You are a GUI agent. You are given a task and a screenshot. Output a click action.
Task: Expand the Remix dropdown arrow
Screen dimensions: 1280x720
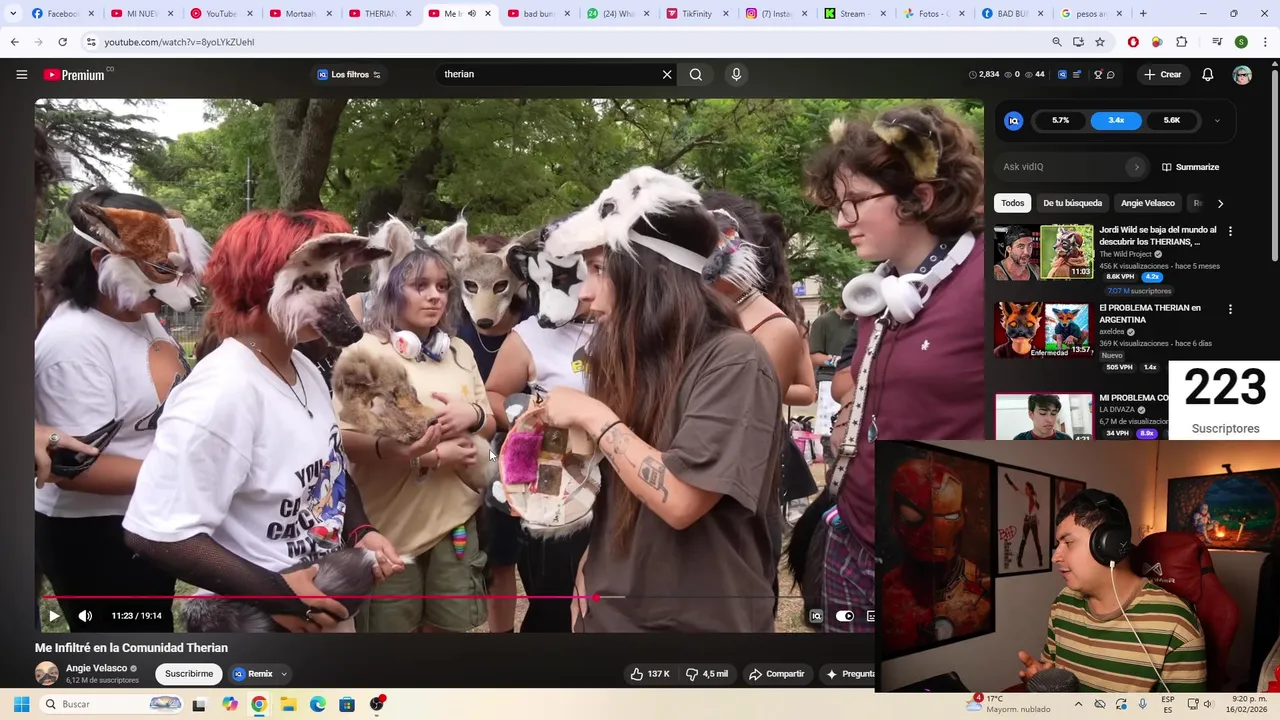tap(284, 674)
